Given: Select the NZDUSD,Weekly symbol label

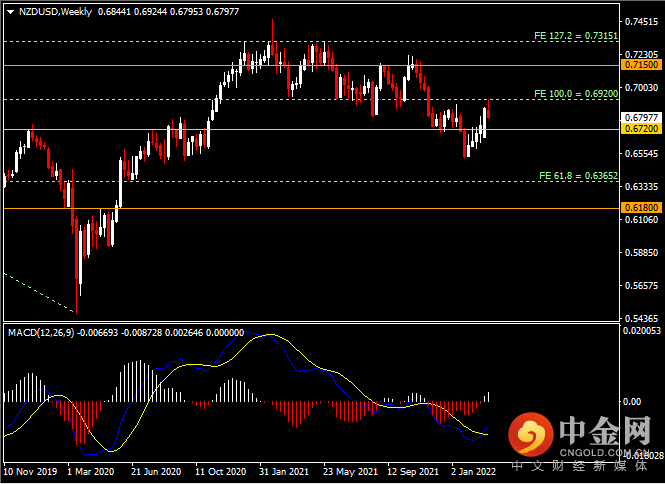Looking at the screenshot, I should pyautogui.click(x=56, y=12).
